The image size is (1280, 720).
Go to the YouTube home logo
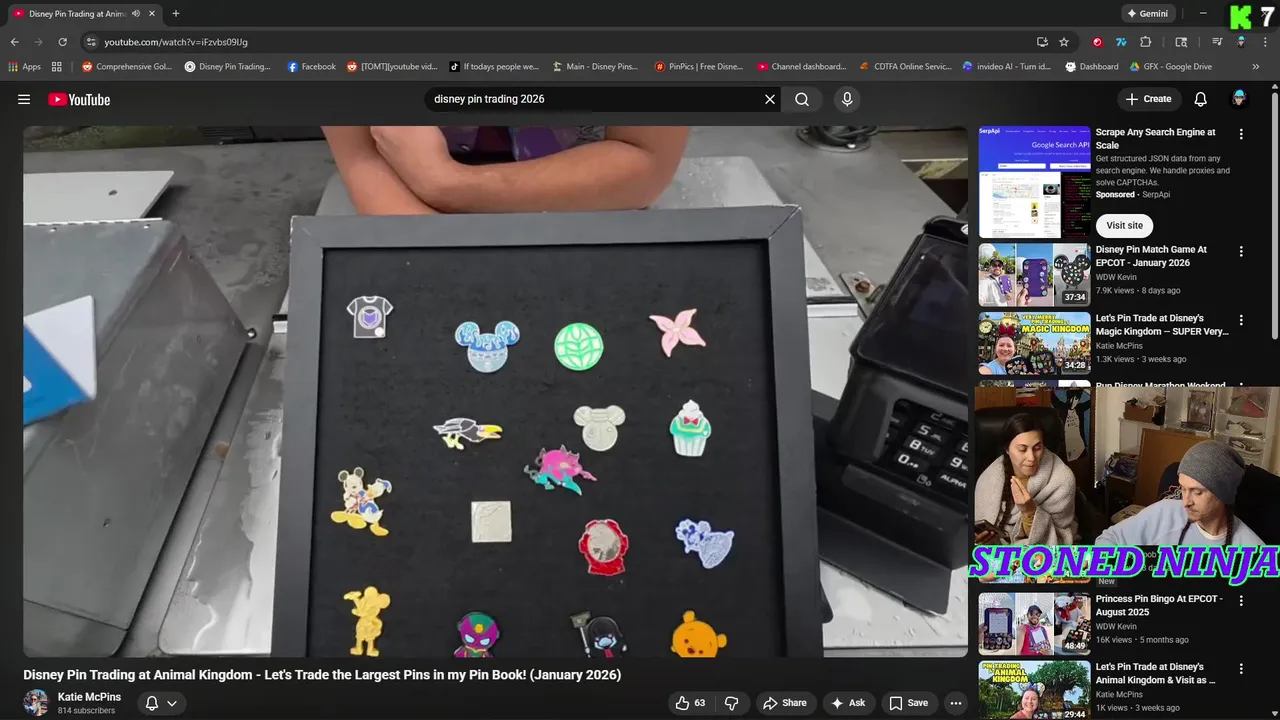(x=79, y=99)
